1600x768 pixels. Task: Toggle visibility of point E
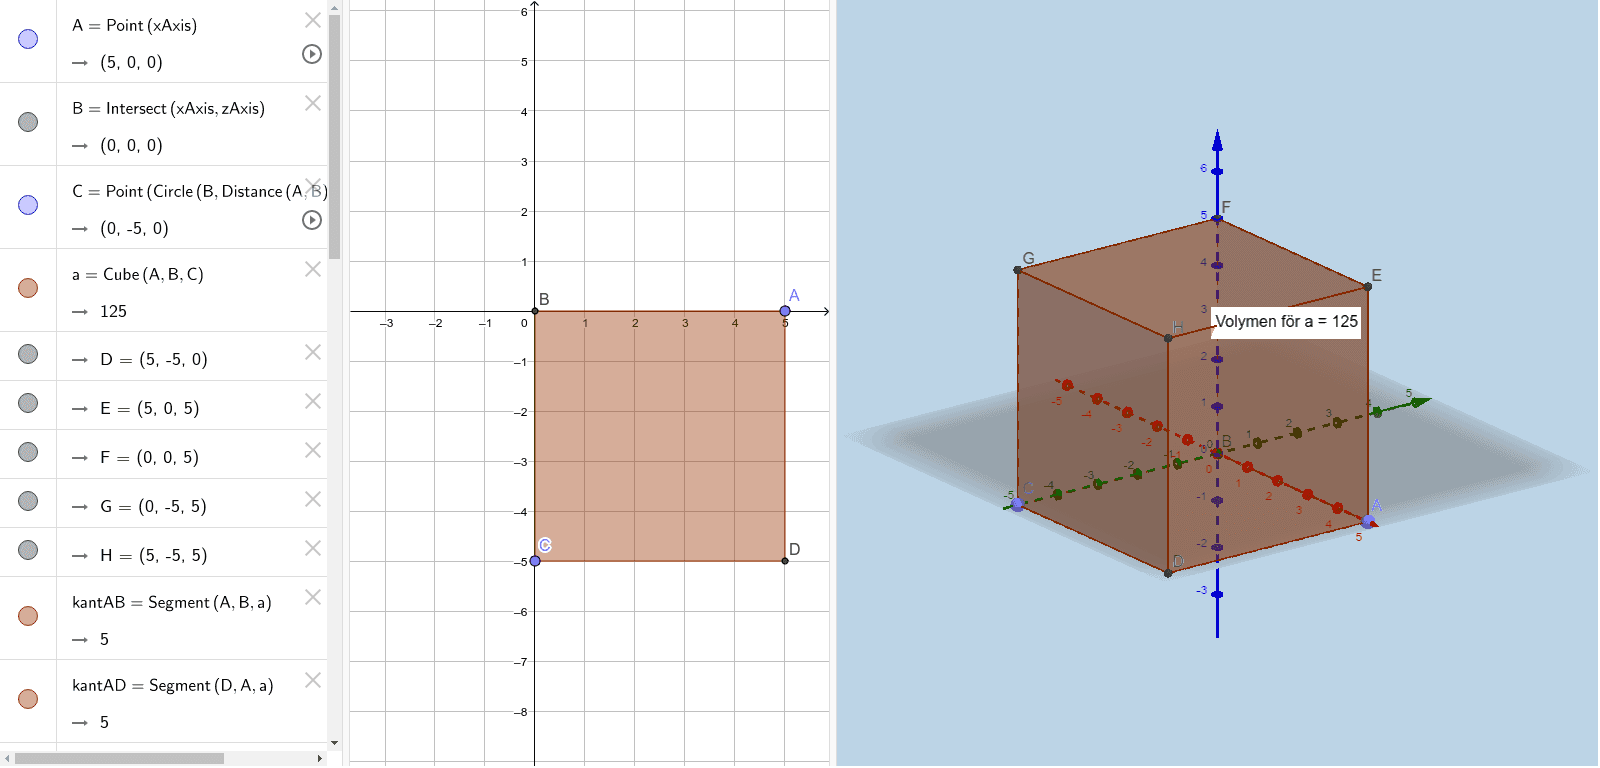click(x=28, y=403)
